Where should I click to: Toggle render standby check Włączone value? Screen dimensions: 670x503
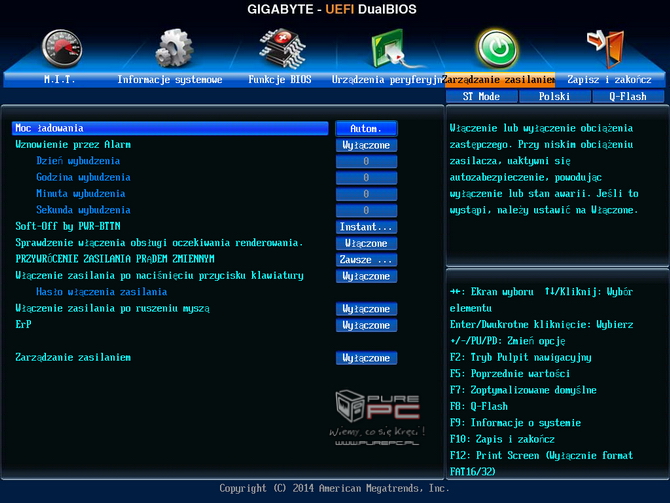click(366, 243)
